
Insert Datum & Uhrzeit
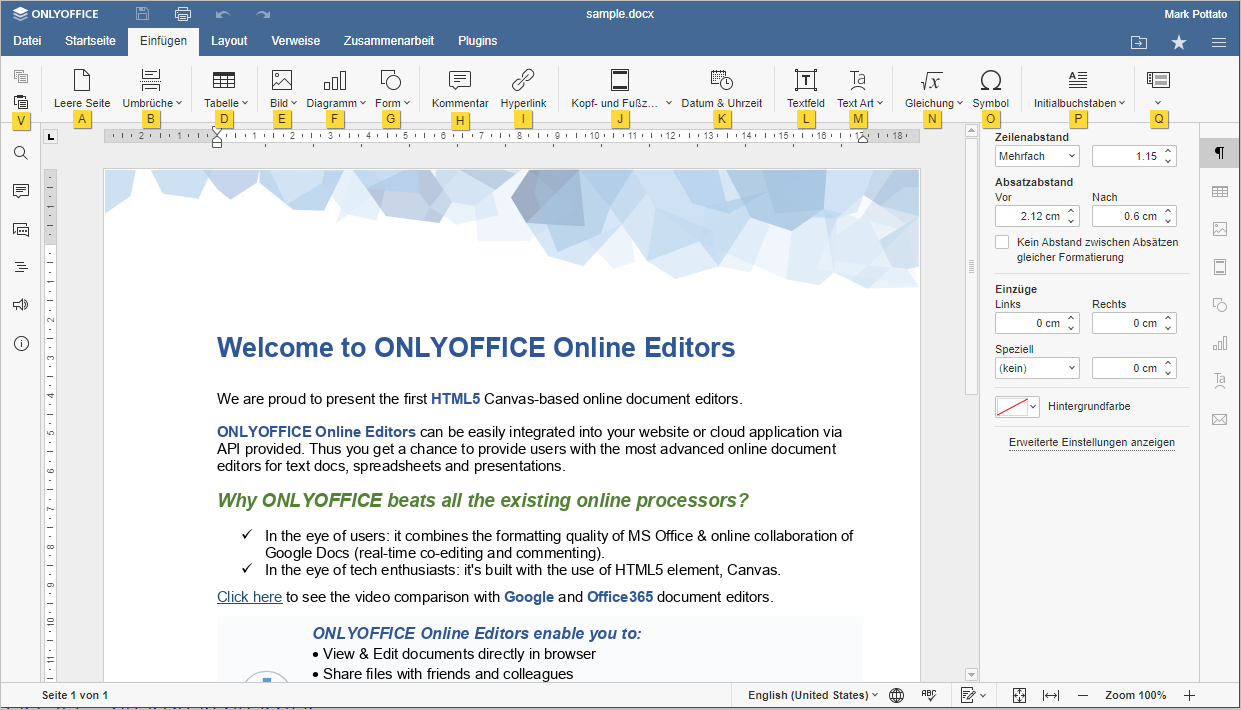[x=721, y=89]
